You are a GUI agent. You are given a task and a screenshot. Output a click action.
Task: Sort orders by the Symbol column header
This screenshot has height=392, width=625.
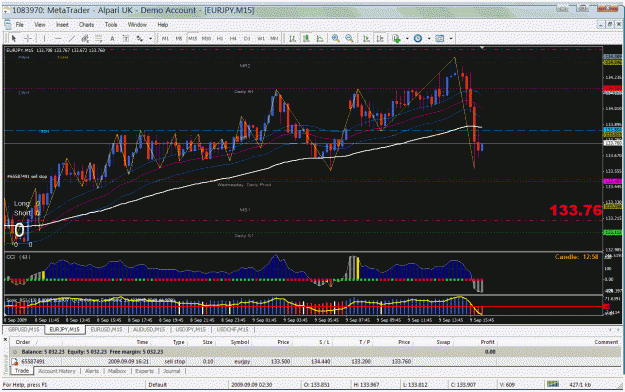[240, 342]
